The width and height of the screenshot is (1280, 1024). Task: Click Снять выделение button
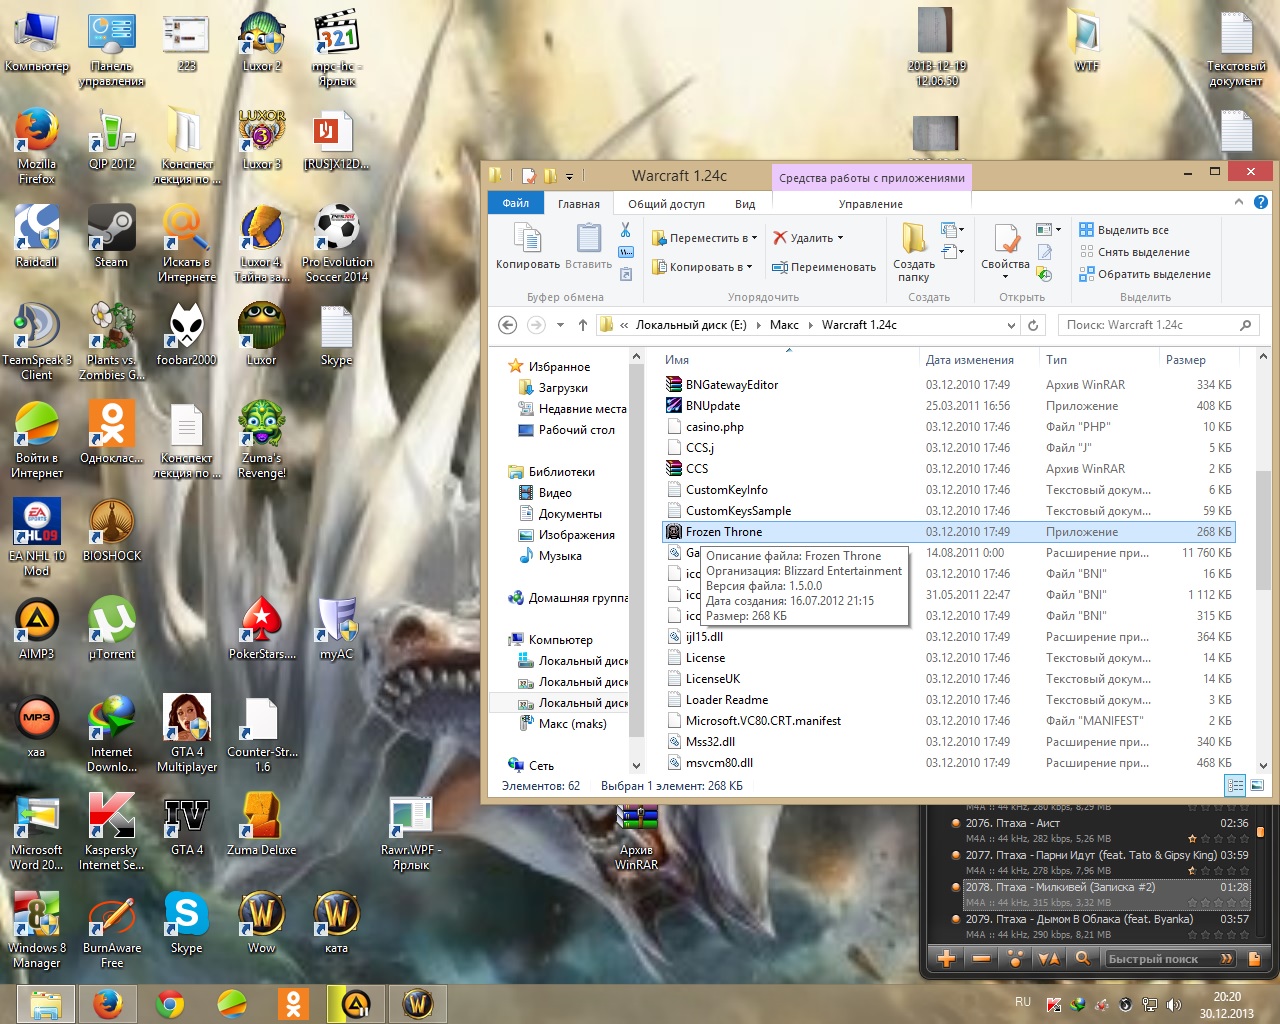point(1135,252)
